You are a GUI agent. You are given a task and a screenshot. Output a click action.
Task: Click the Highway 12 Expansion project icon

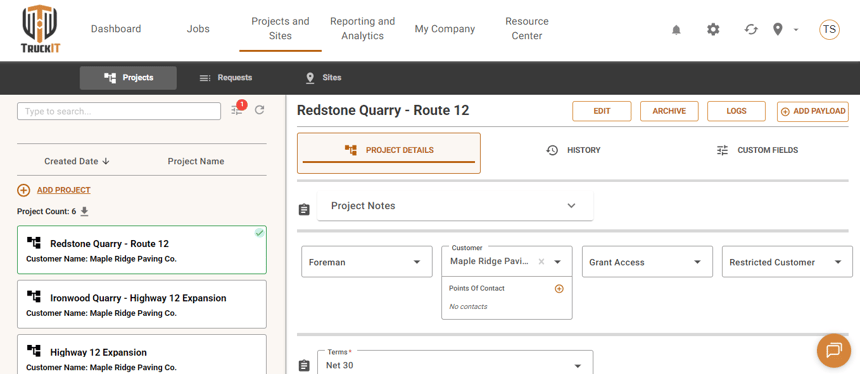[34, 350]
